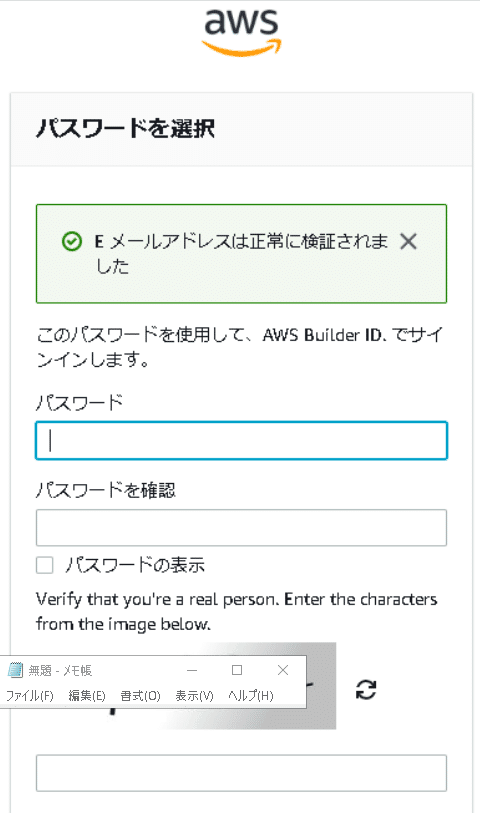Screen dimensions: 480x813
Task: Open the 表示(V) menu
Action: click(x=194, y=696)
